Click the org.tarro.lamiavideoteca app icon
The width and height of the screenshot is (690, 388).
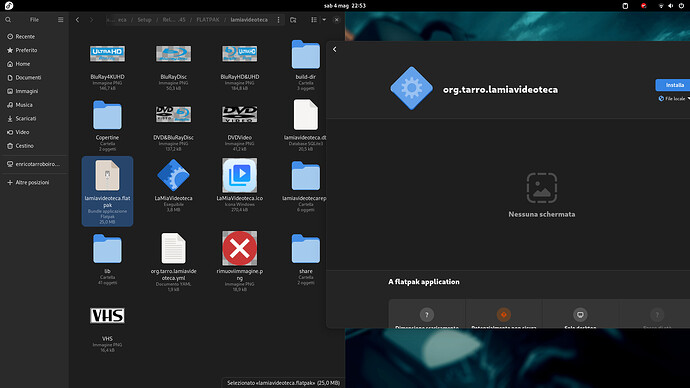coord(411,88)
